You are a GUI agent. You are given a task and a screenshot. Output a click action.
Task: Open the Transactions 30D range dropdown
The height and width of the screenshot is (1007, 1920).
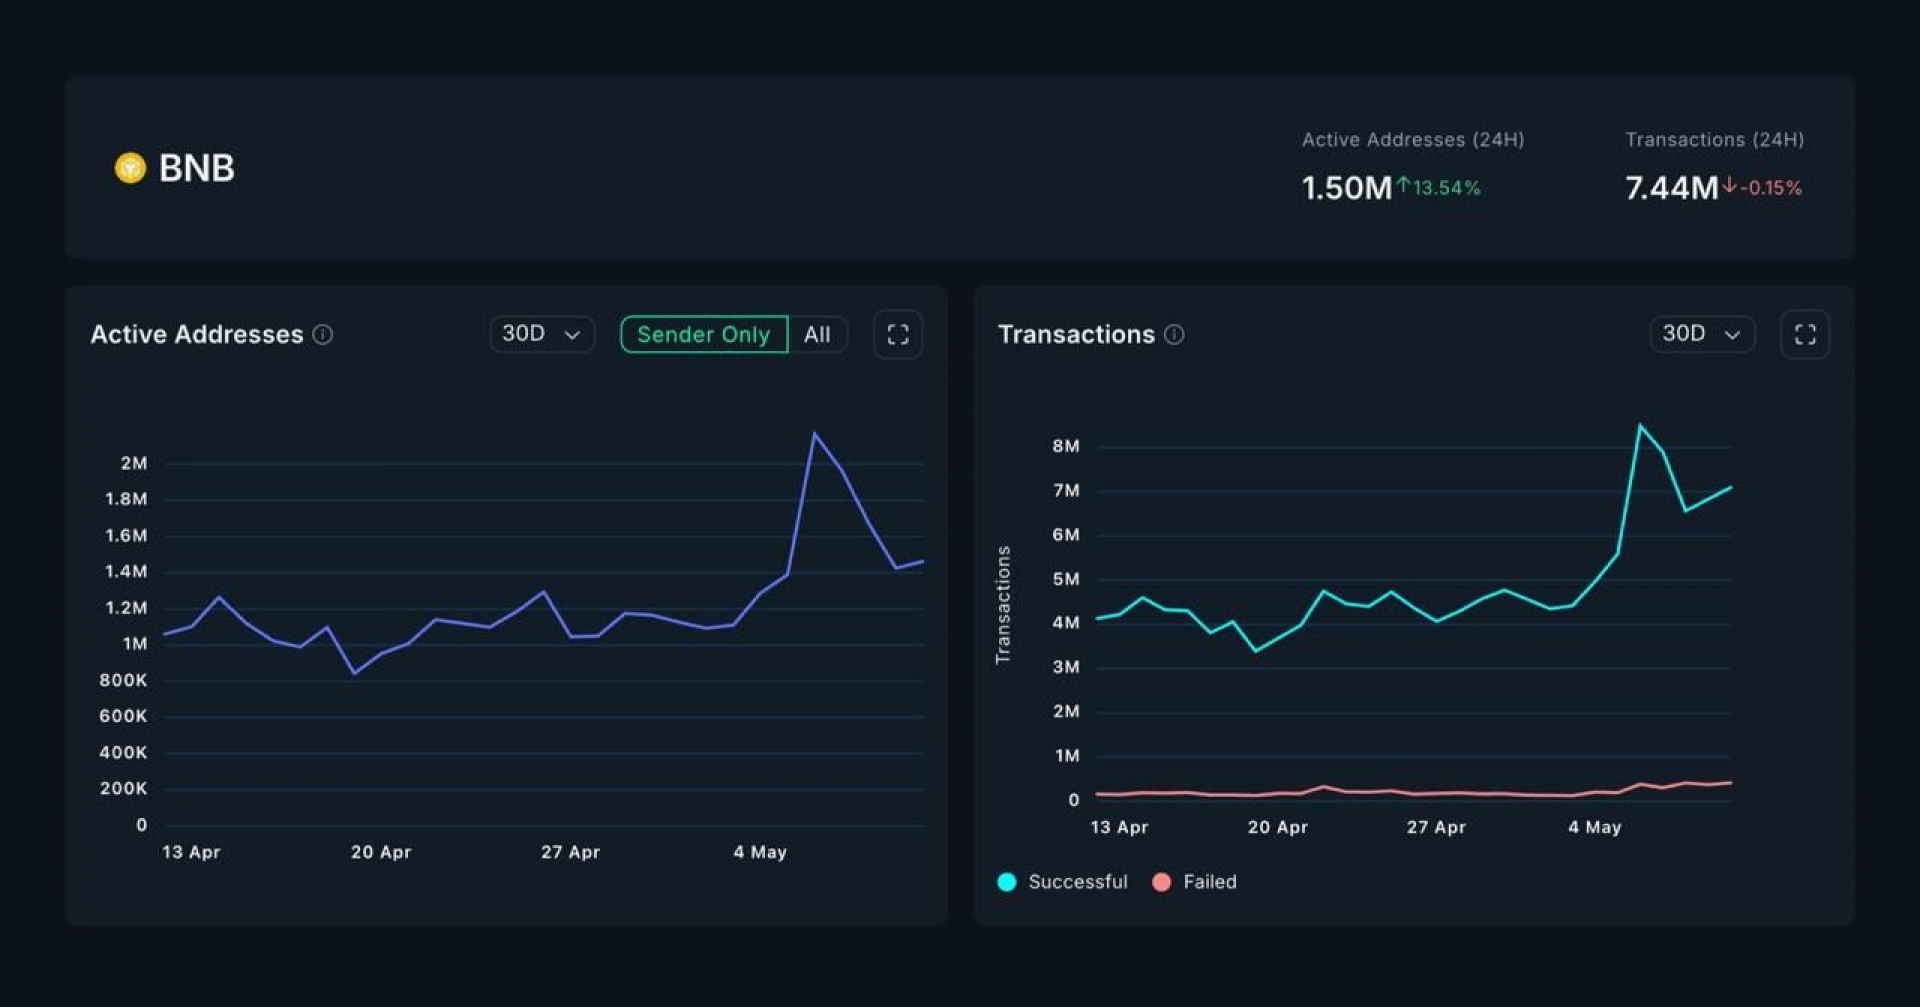(x=1701, y=335)
